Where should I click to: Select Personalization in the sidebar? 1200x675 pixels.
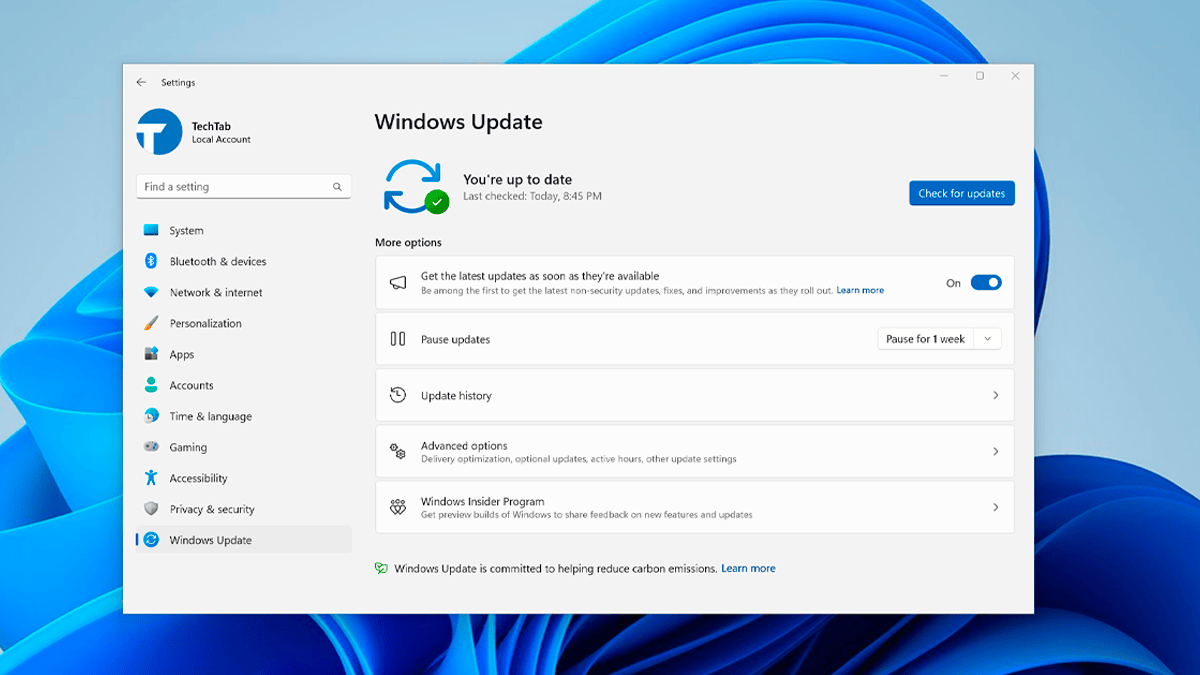[244, 323]
